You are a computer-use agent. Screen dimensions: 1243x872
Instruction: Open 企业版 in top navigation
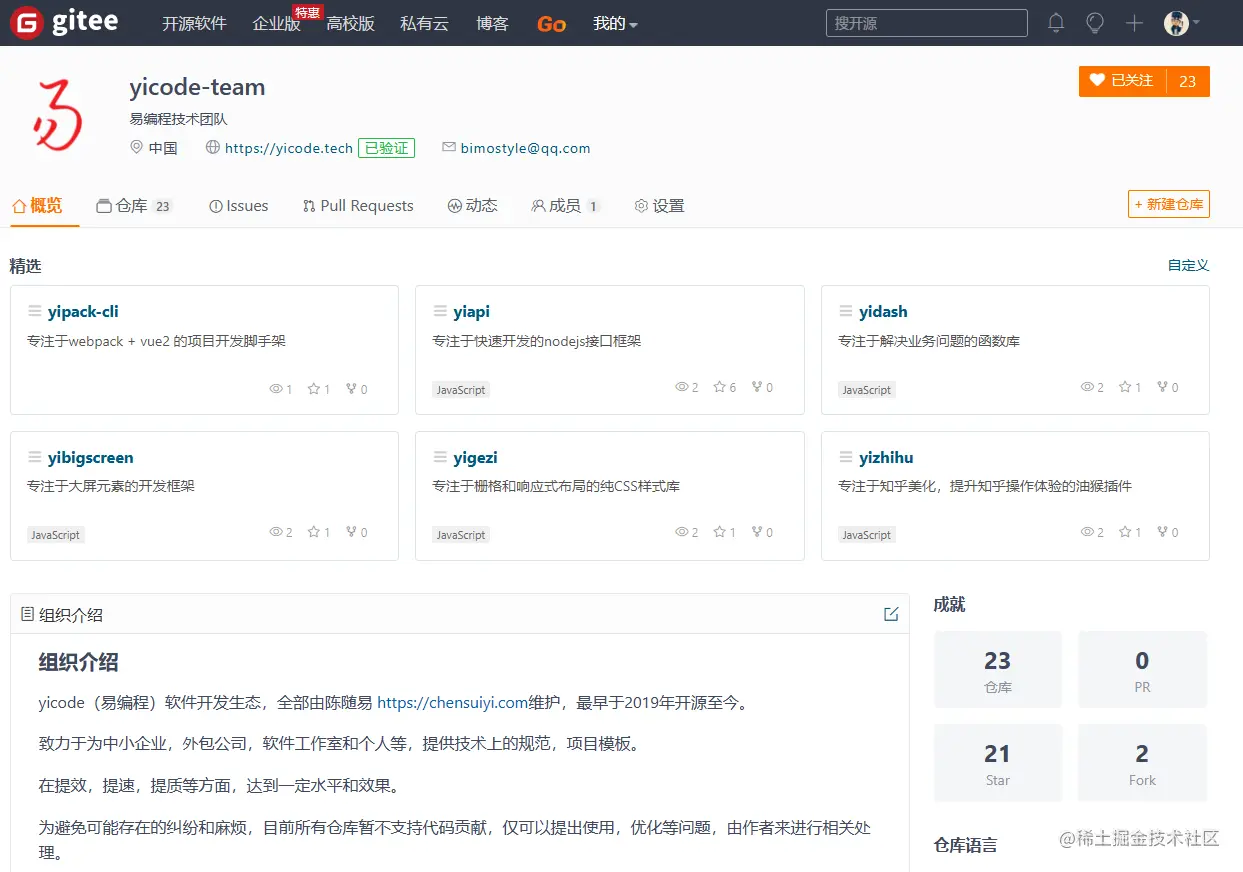pos(277,23)
